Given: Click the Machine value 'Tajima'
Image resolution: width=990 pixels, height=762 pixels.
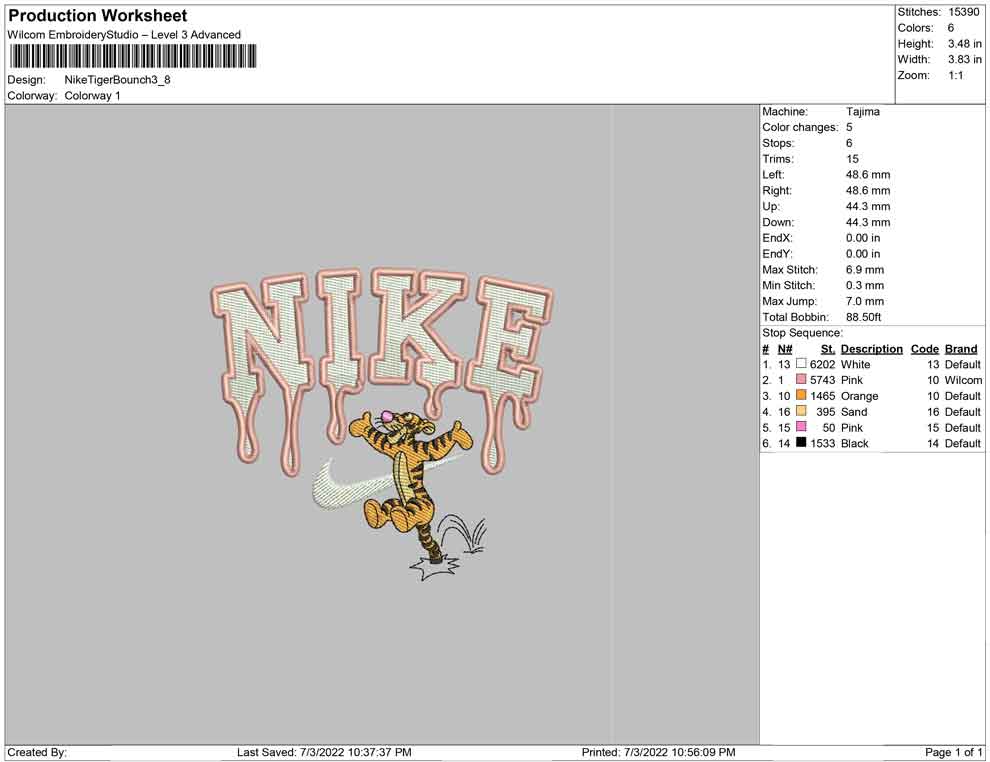Looking at the screenshot, I should 862,112.
